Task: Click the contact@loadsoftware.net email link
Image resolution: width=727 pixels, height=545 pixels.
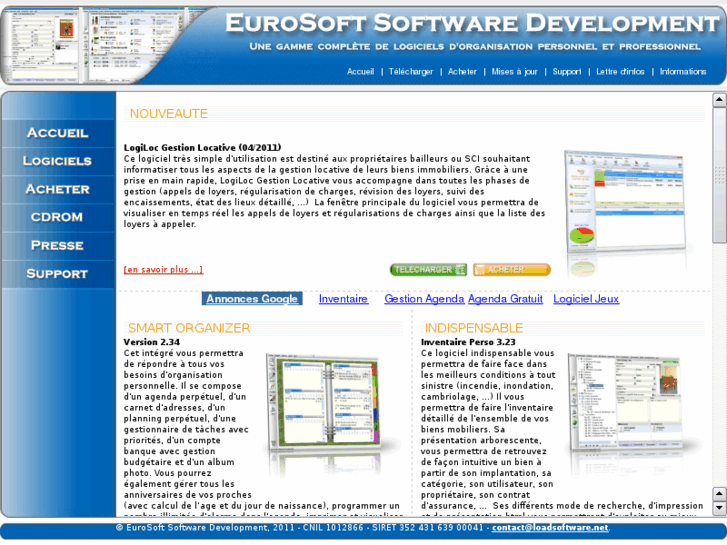Action: coord(550,527)
